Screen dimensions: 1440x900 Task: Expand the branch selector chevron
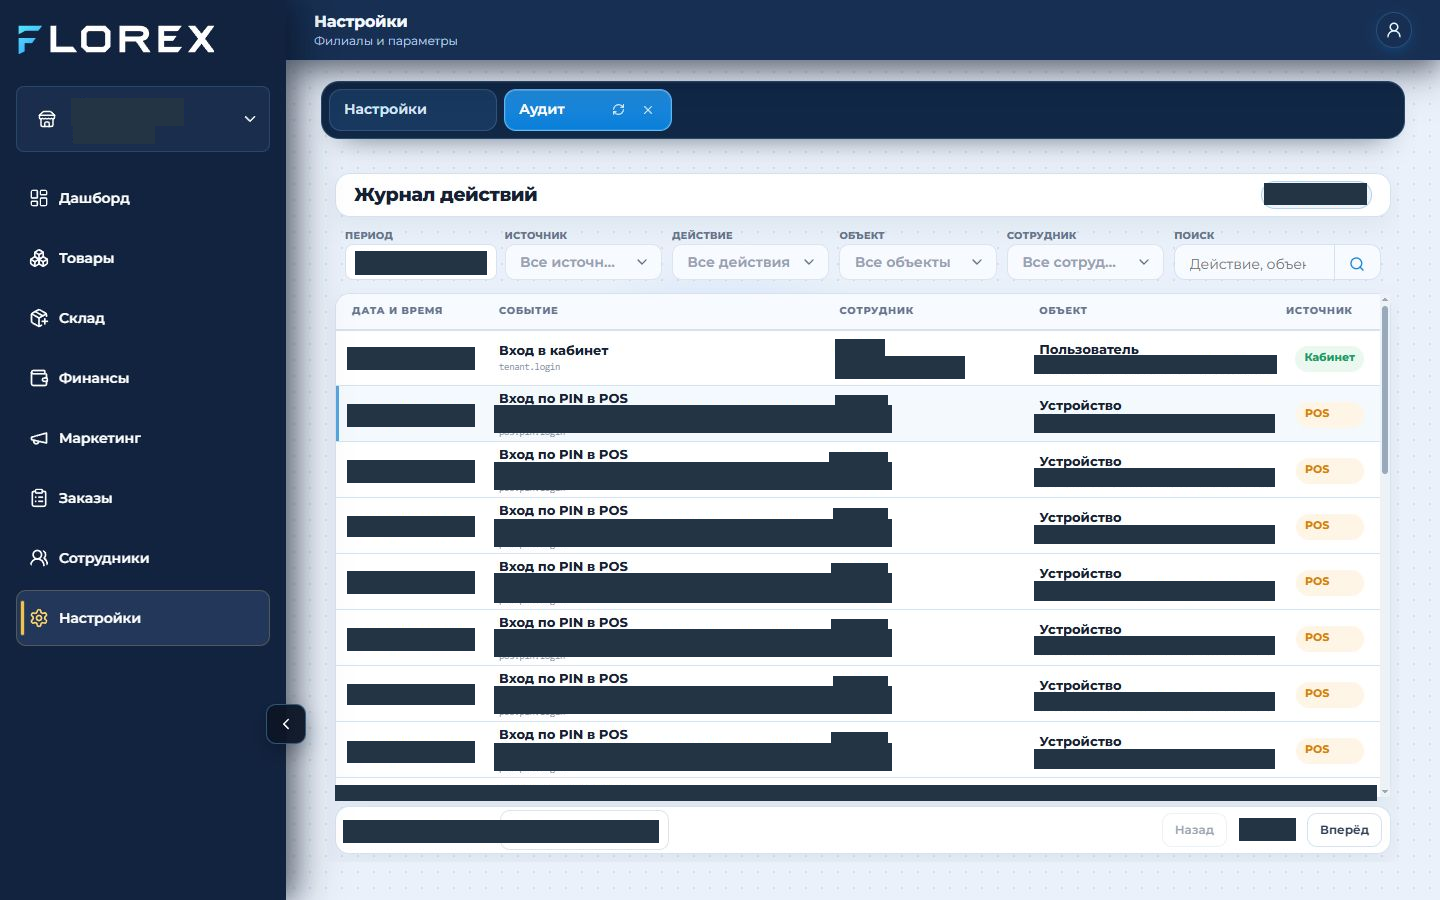(249, 119)
